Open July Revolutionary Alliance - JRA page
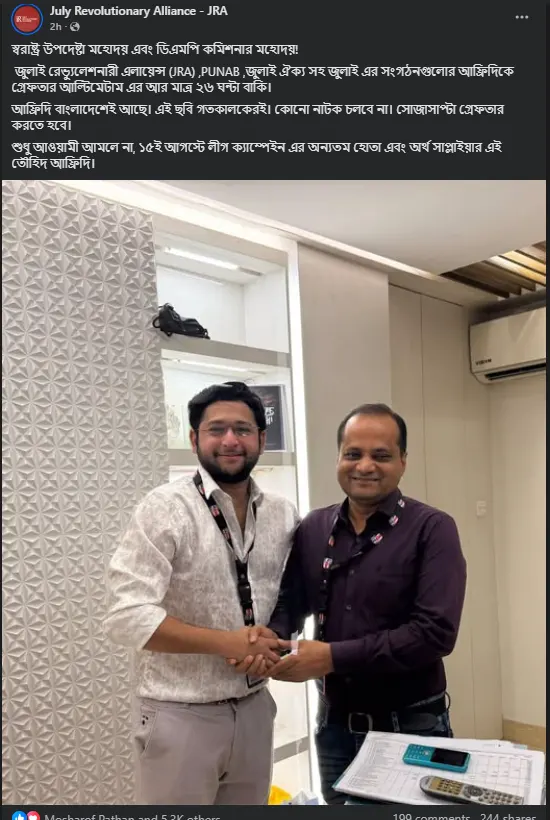 point(139,11)
